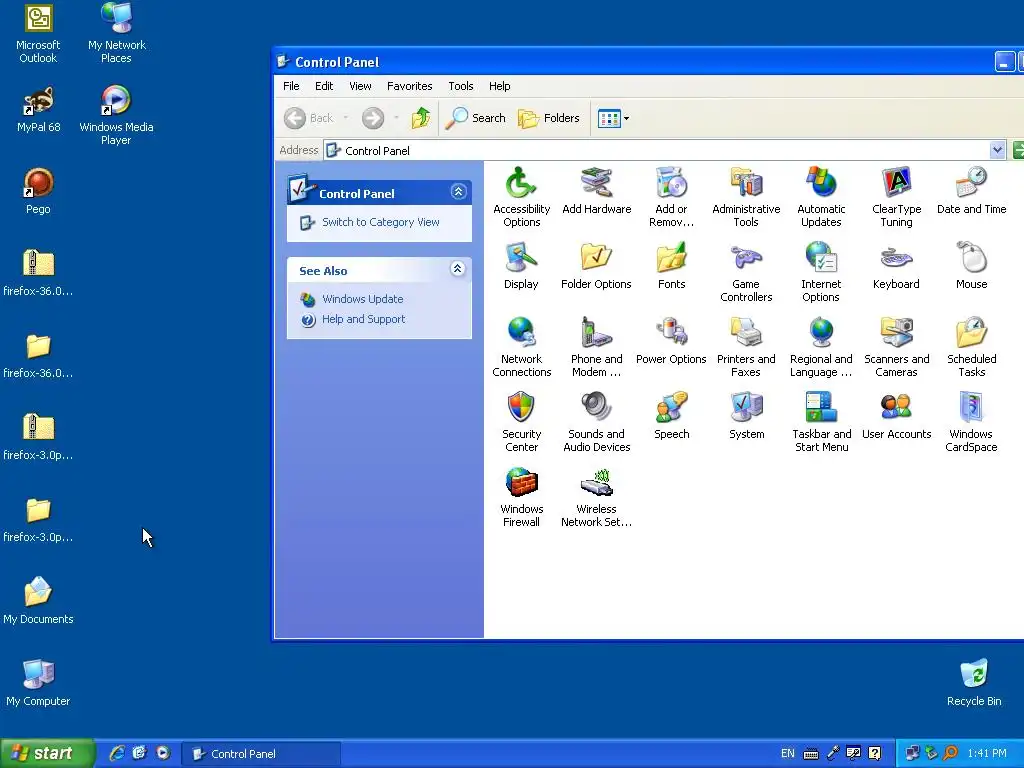Open Printers and Faxes icon

[746, 346]
